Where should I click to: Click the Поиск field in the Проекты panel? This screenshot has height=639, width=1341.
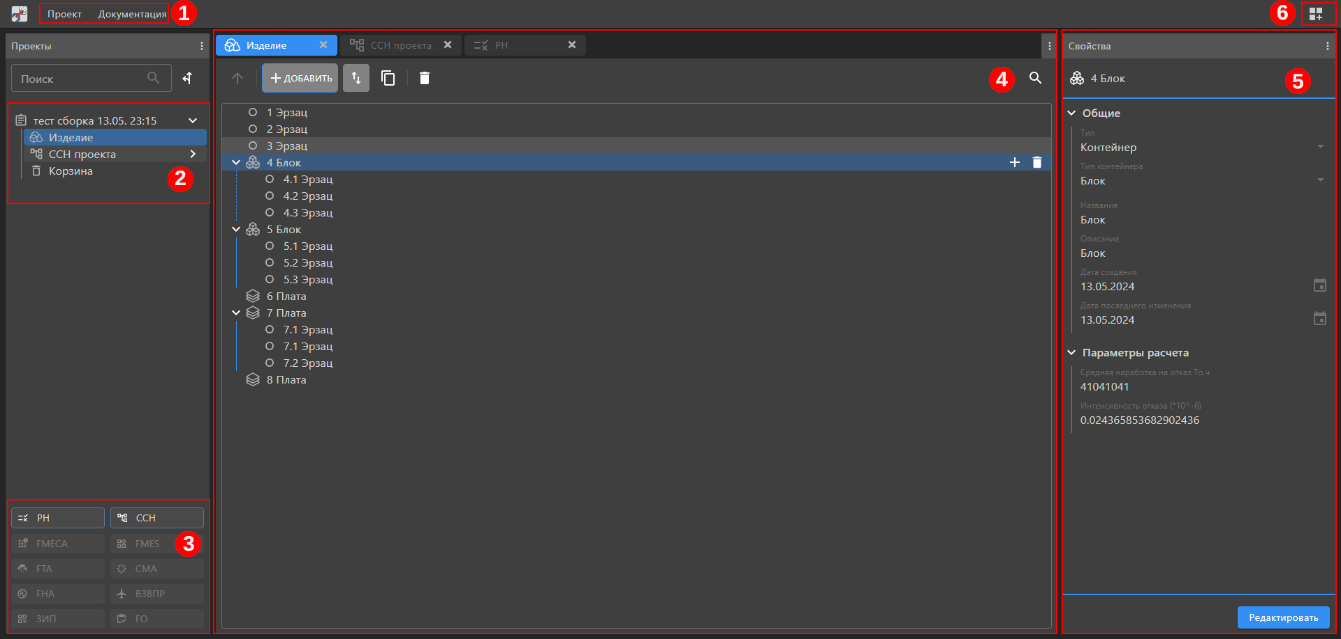80,78
